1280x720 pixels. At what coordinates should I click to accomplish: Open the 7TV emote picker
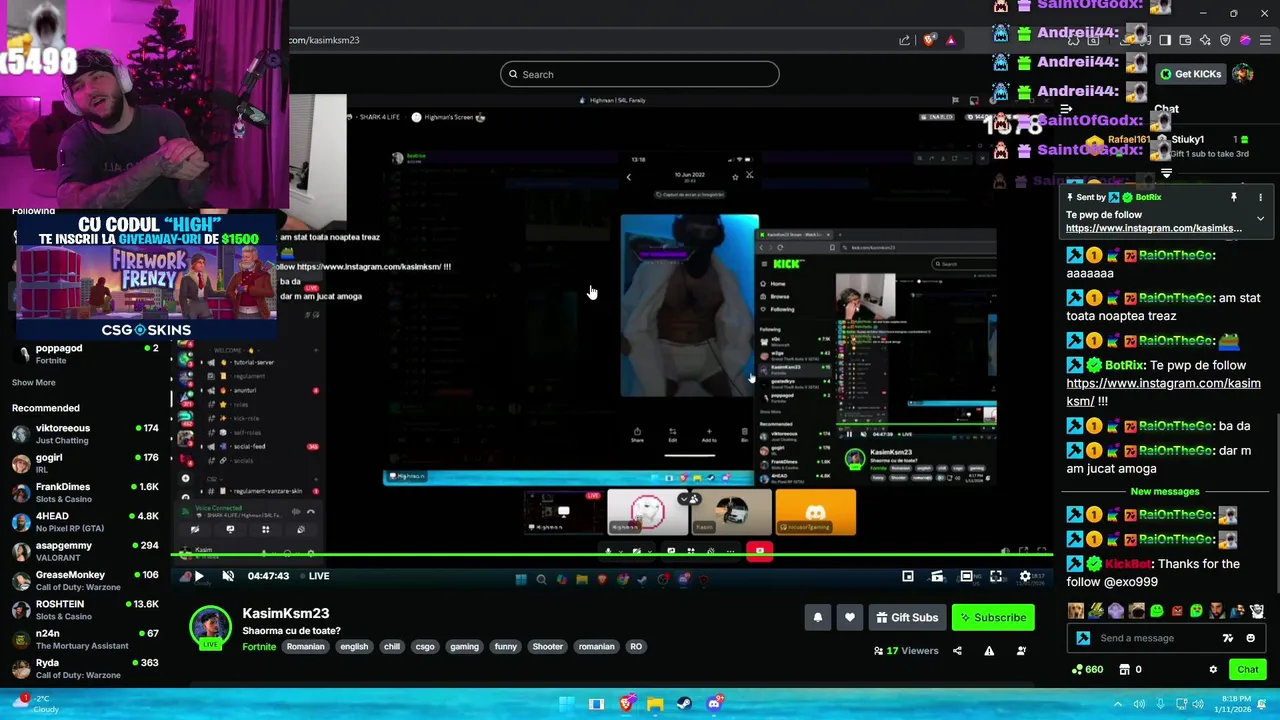pyautogui.click(x=1228, y=638)
